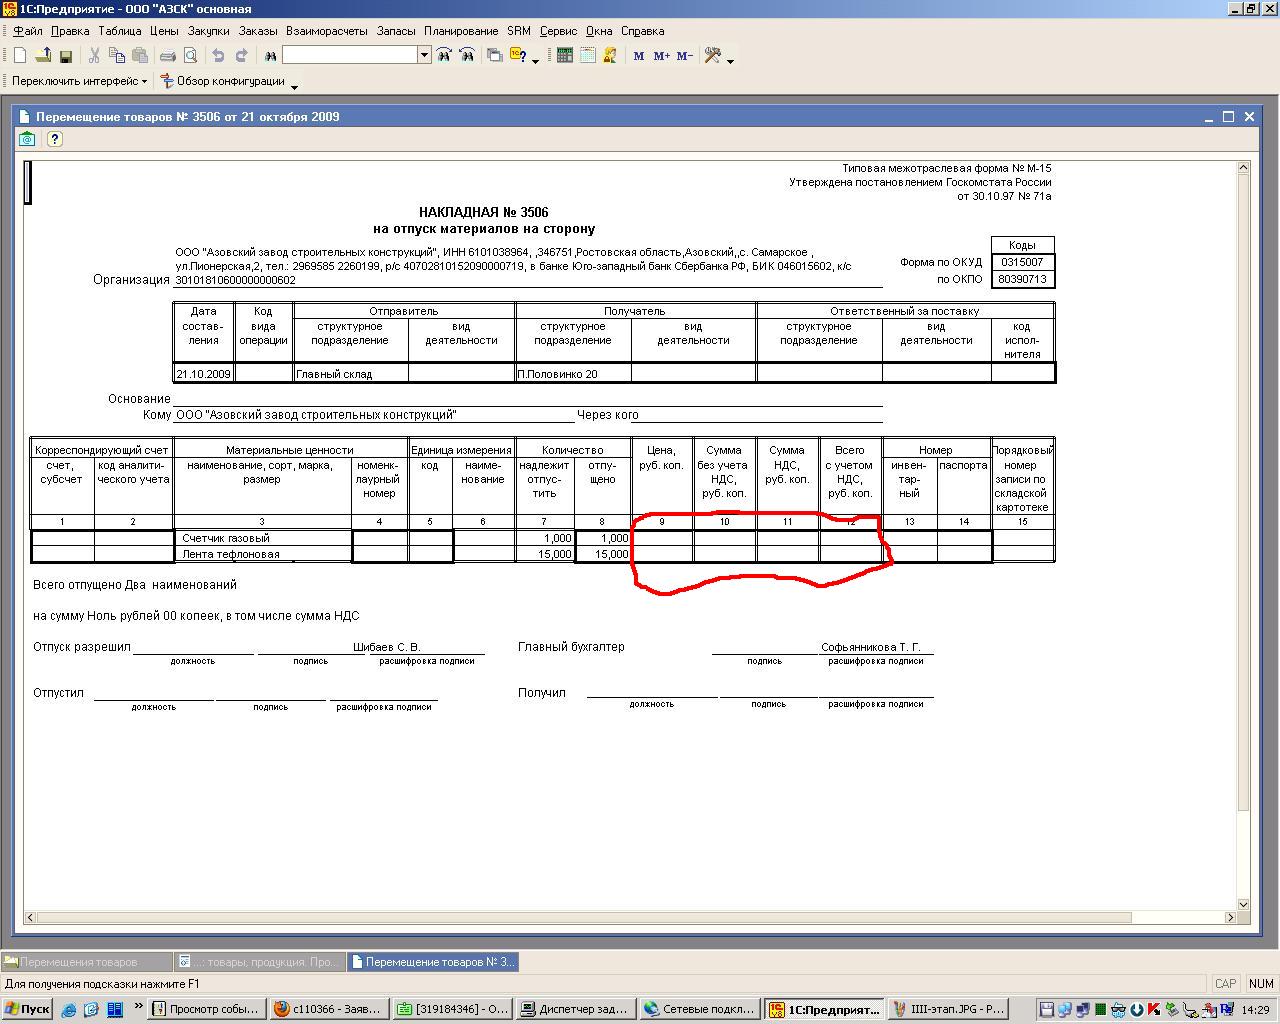
Task: Open the Цены menu
Action: point(164,31)
